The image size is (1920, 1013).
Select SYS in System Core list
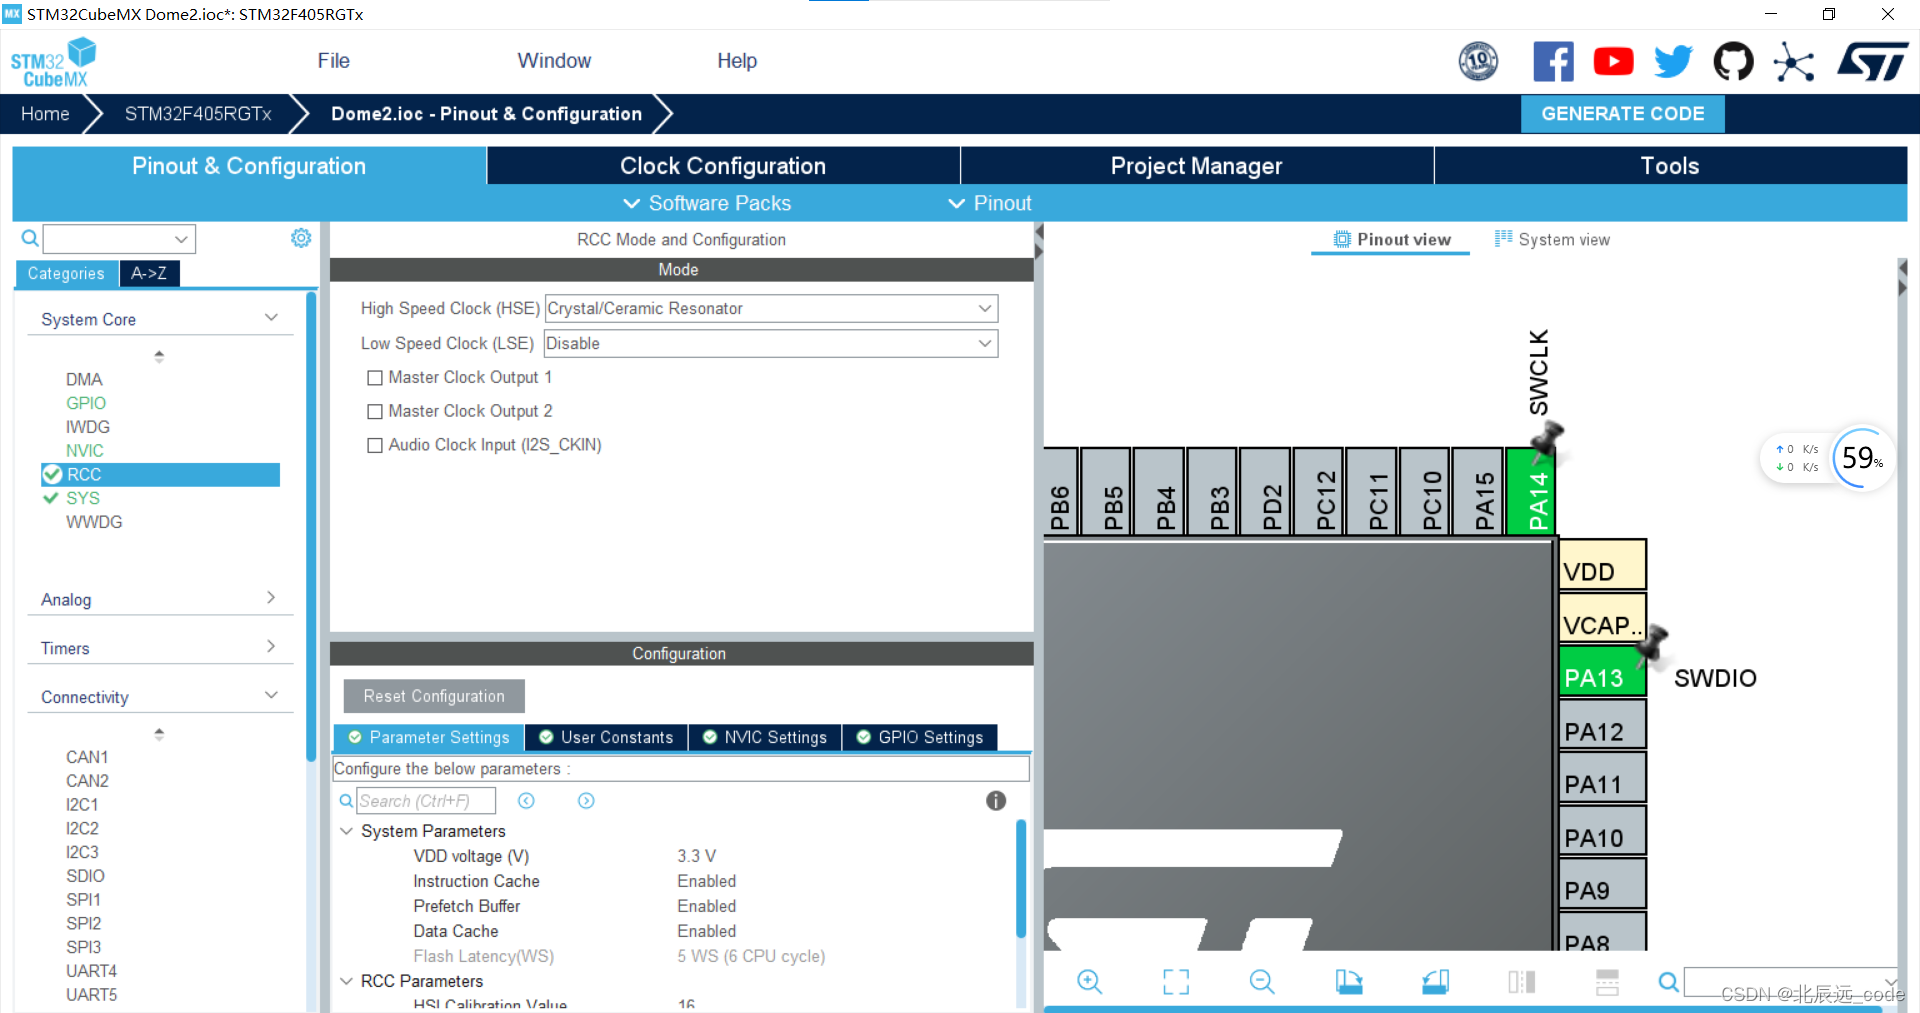coord(83,498)
